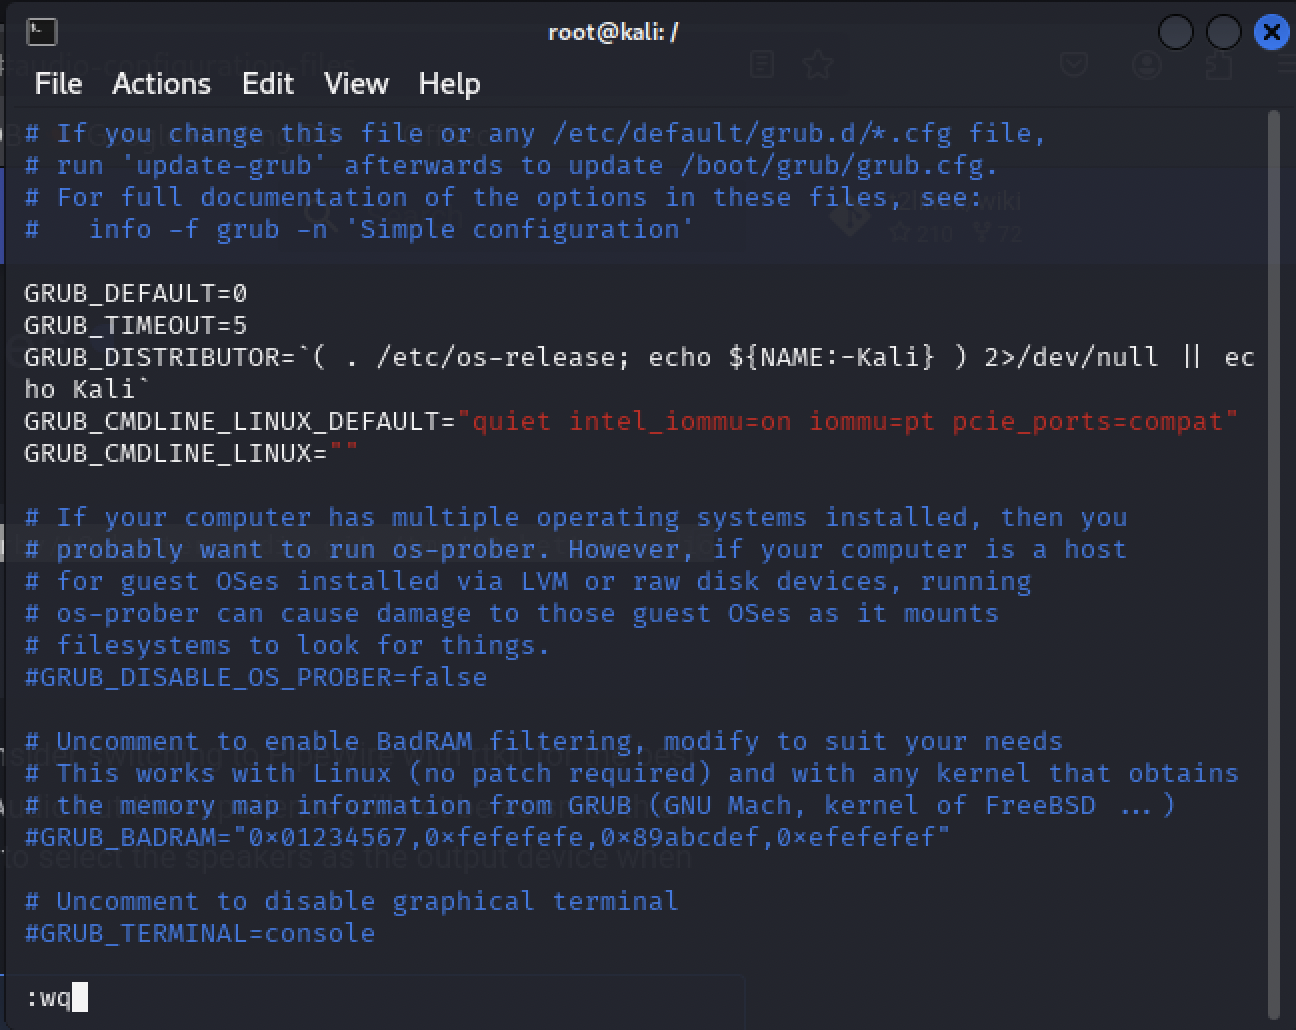
Task: Open the File menu
Action: point(58,84)
